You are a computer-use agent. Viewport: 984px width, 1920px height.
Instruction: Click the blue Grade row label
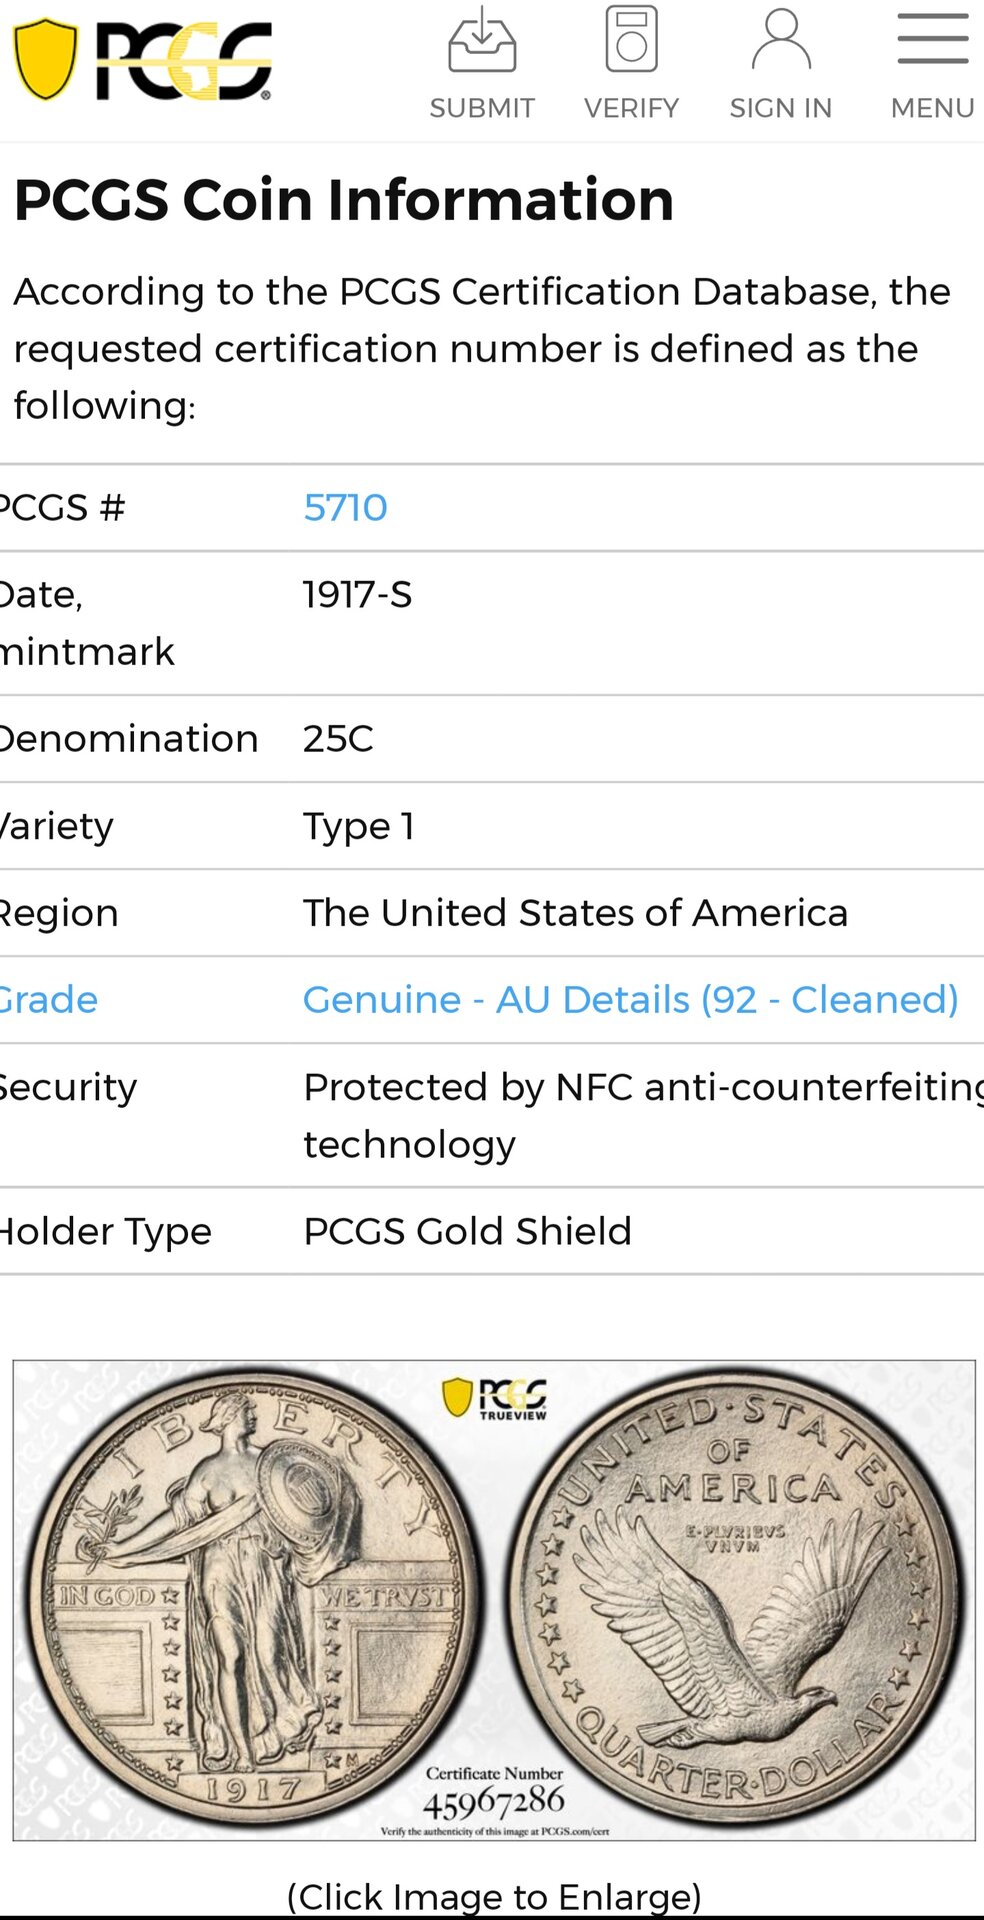pyautogui.click(x=50, y=1000)
